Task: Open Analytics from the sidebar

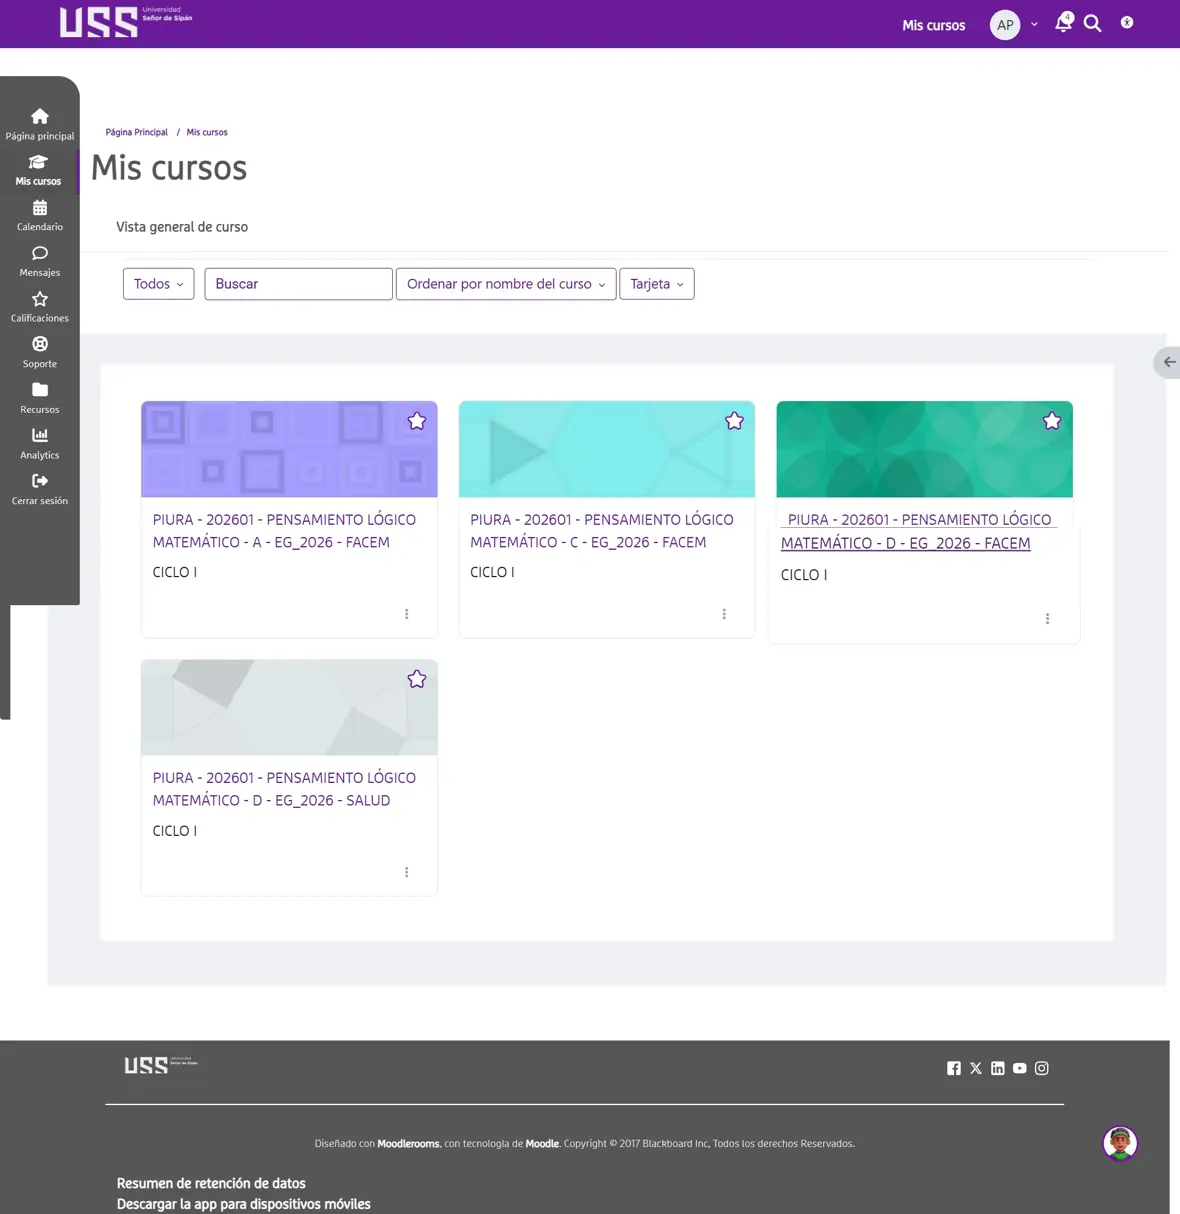Action: coord(39,443)
